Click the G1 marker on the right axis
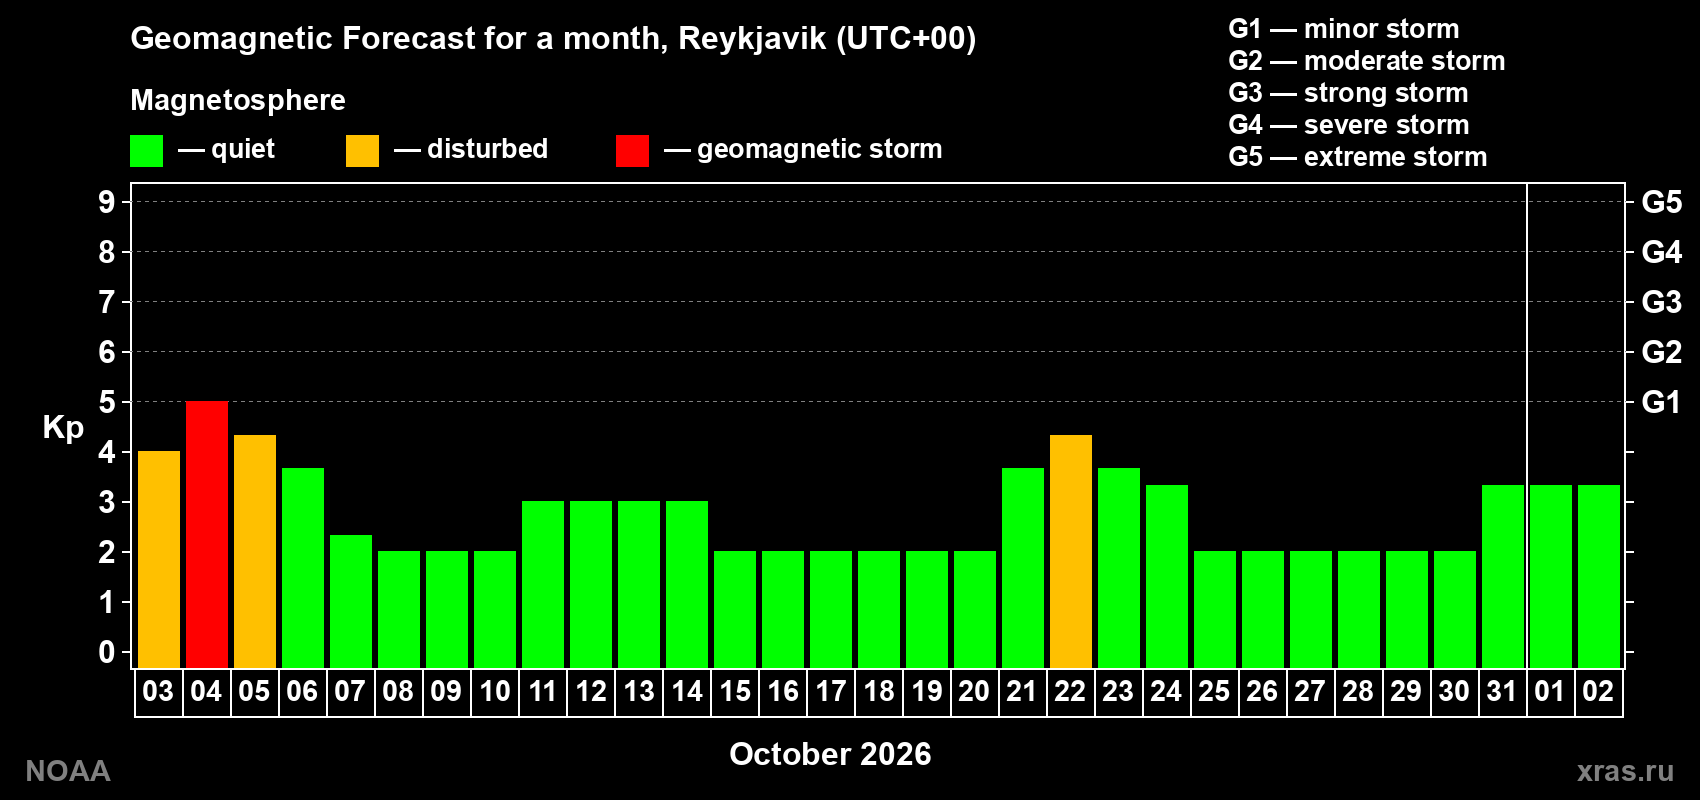1700x800 pixels. pyautogui.click(x=1661, y=402)
